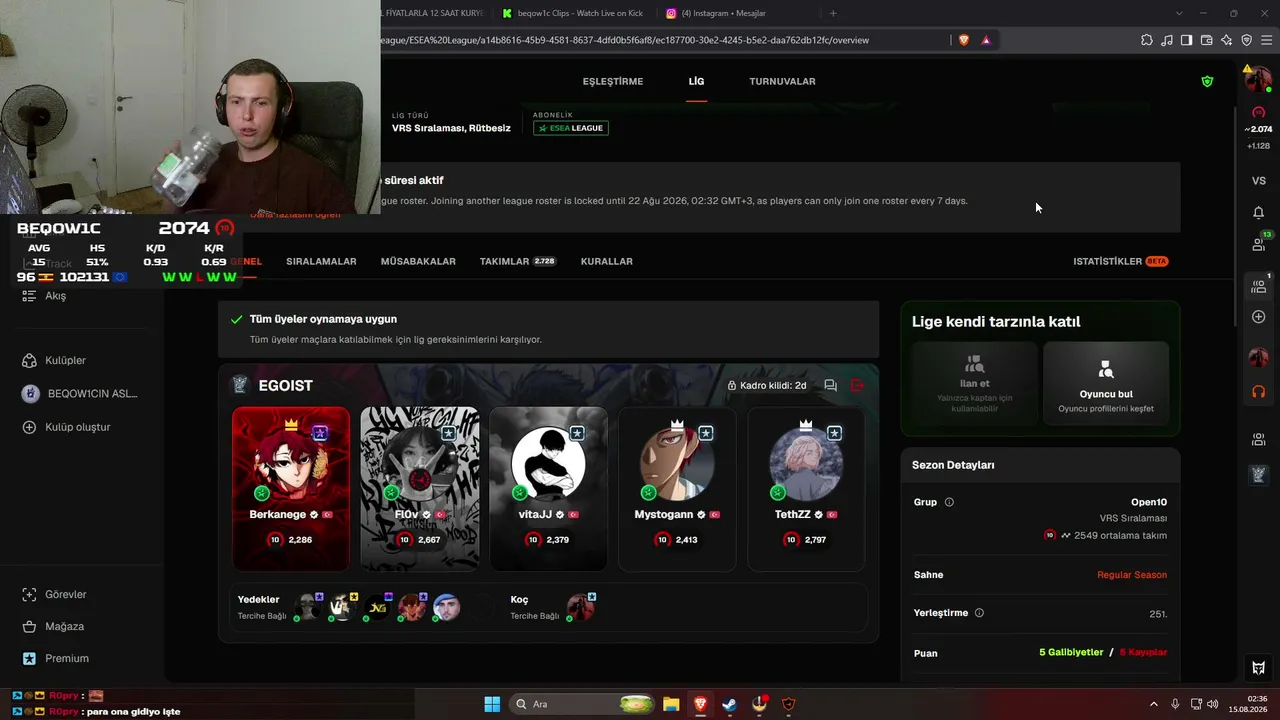Open the SIRALAMALAR tab
The image size is (1280, 720).
(x=321, y=261)
